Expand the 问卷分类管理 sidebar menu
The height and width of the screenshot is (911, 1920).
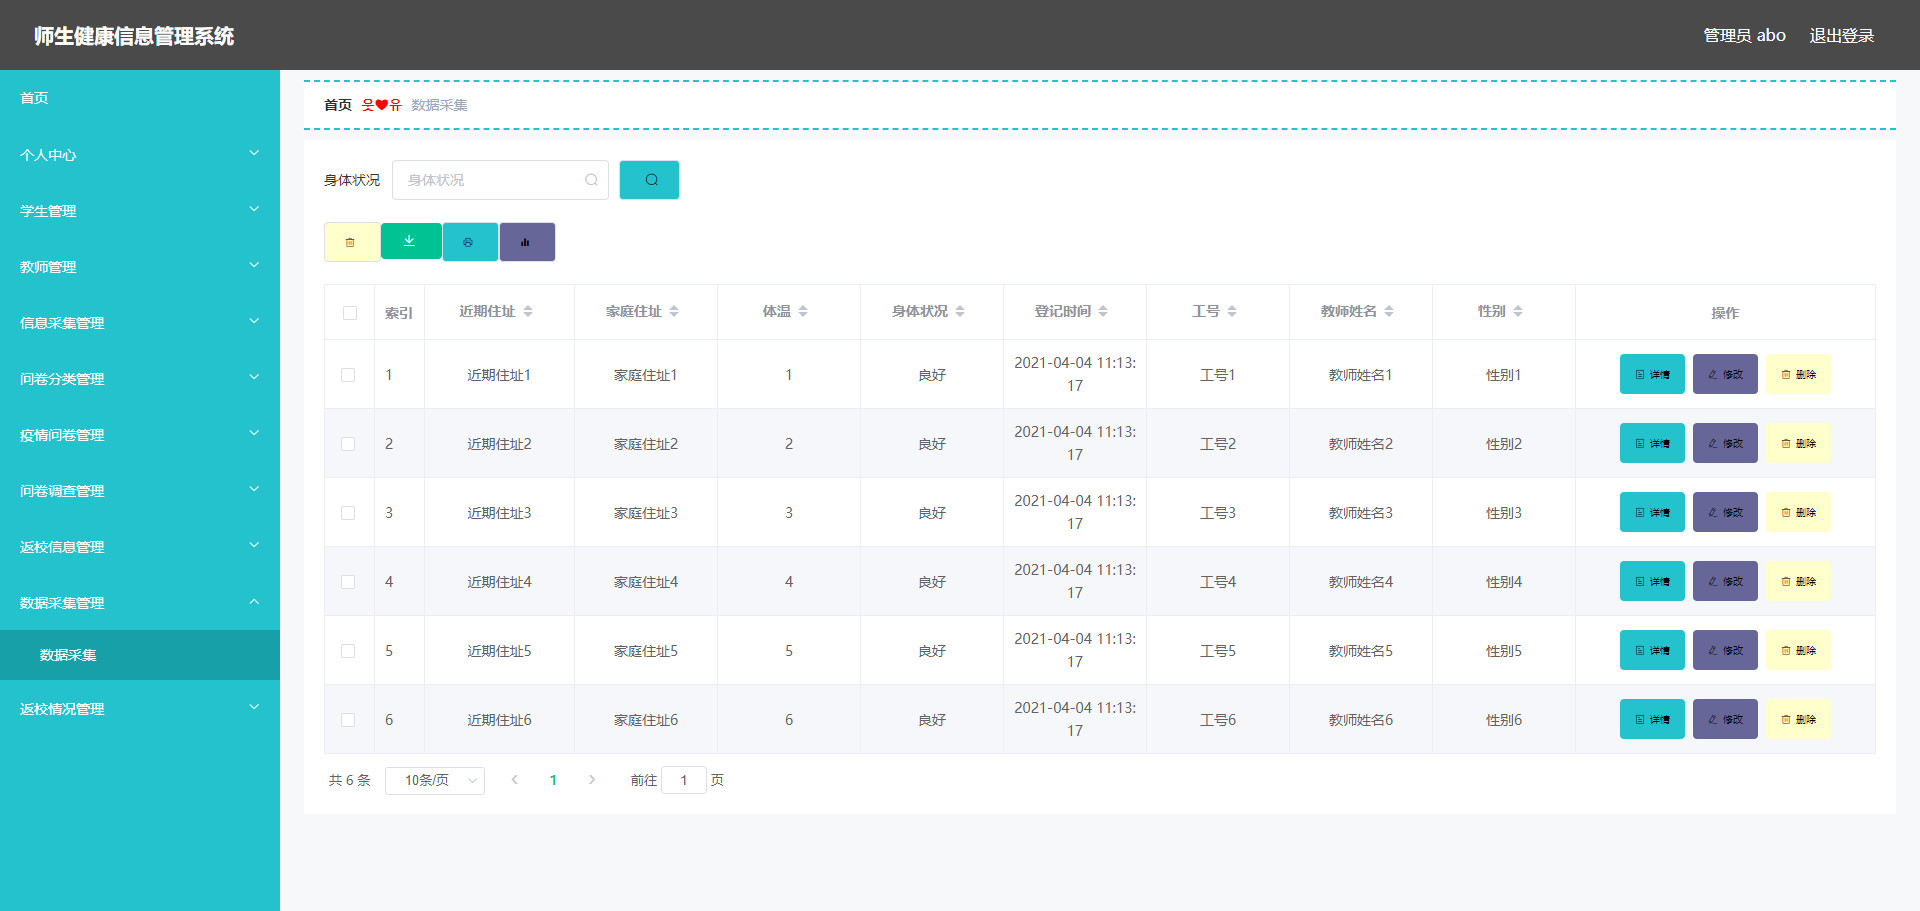pos(140,379)
